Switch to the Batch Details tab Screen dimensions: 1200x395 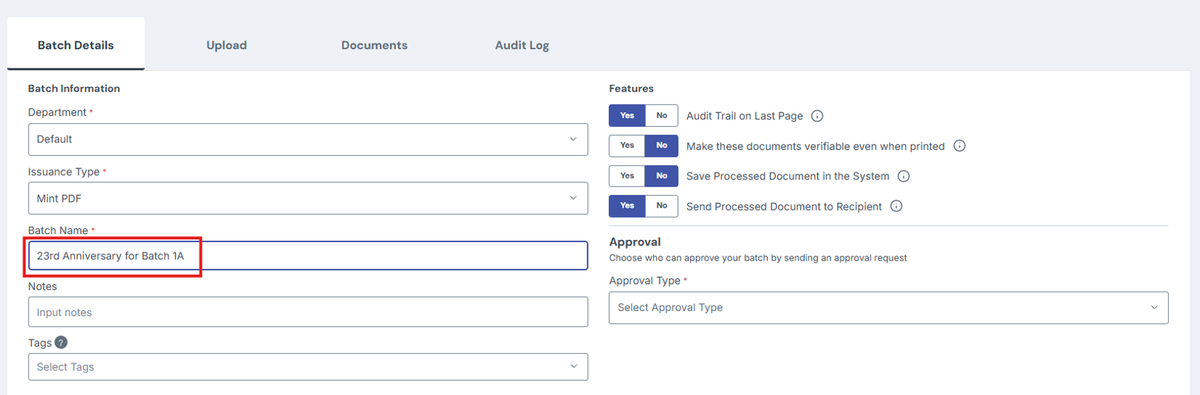pos(76,45)
